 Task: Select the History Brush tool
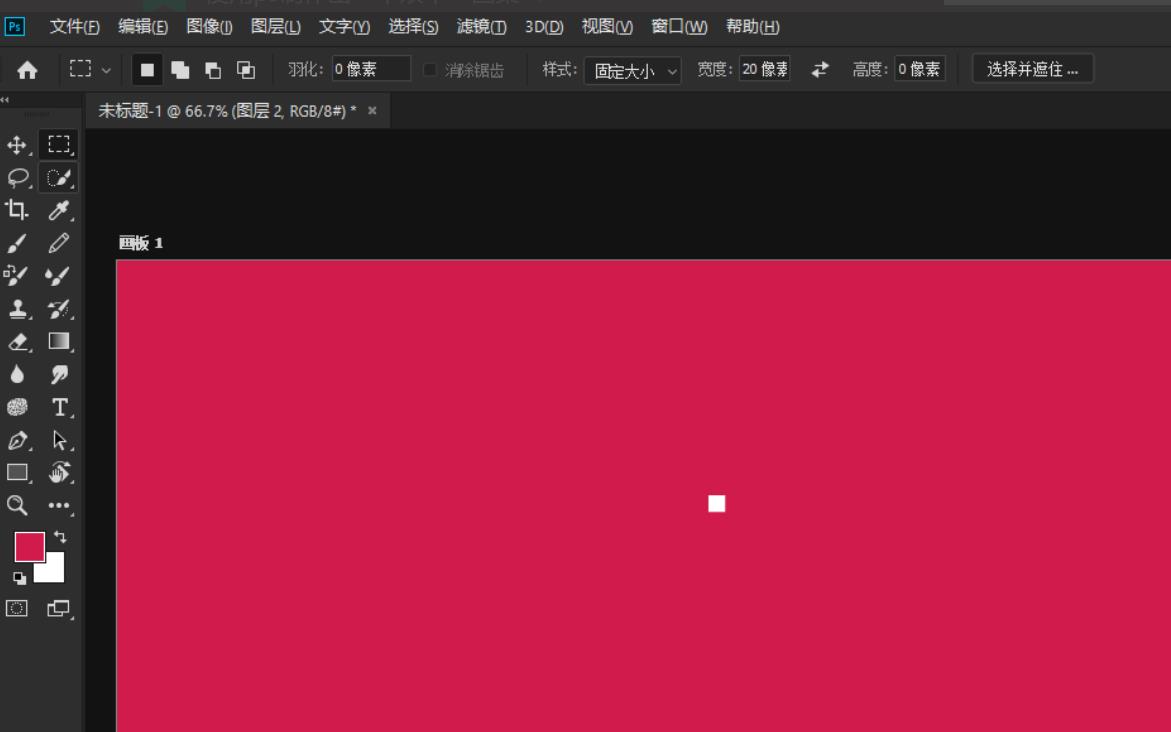pyautogui.click(x=58, y=308)
